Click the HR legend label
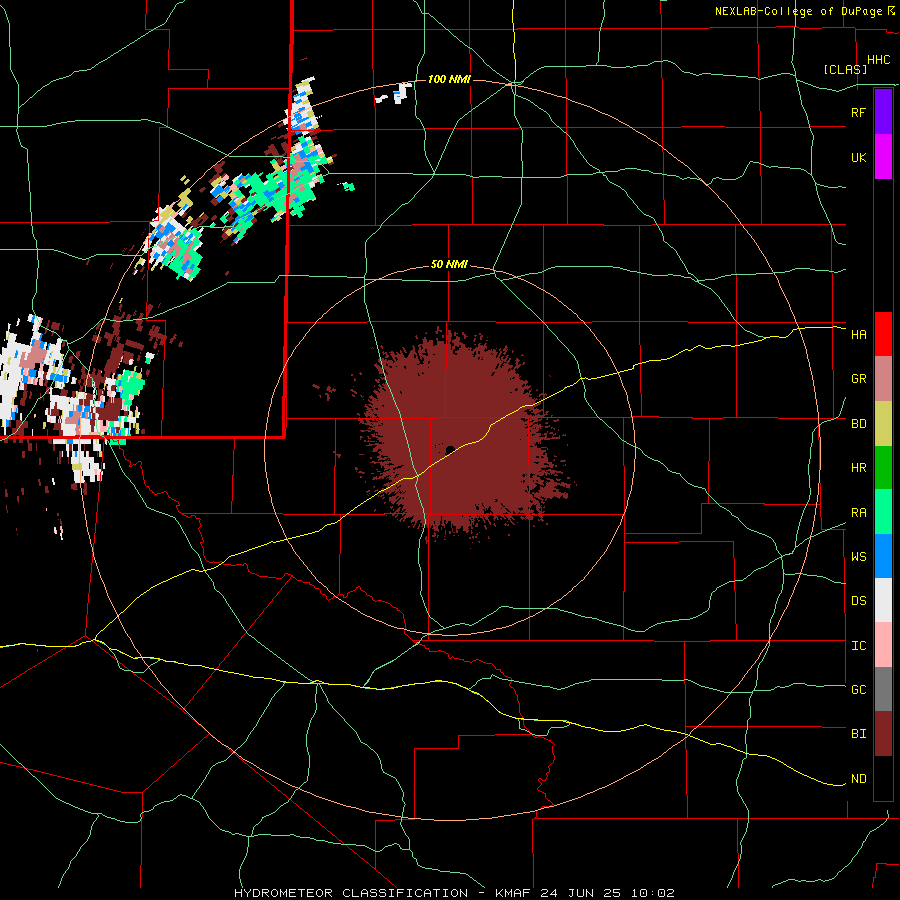 858,468
